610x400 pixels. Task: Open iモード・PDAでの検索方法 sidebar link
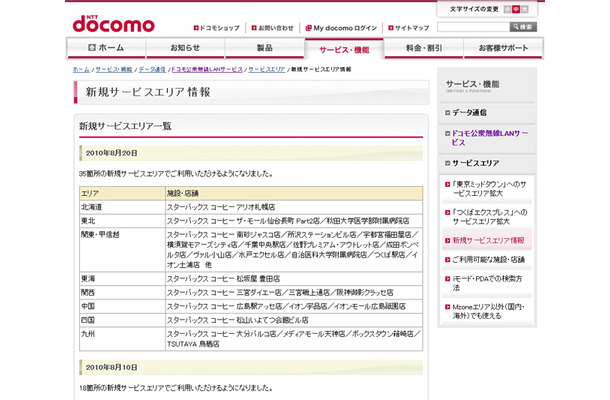[487, 283]
